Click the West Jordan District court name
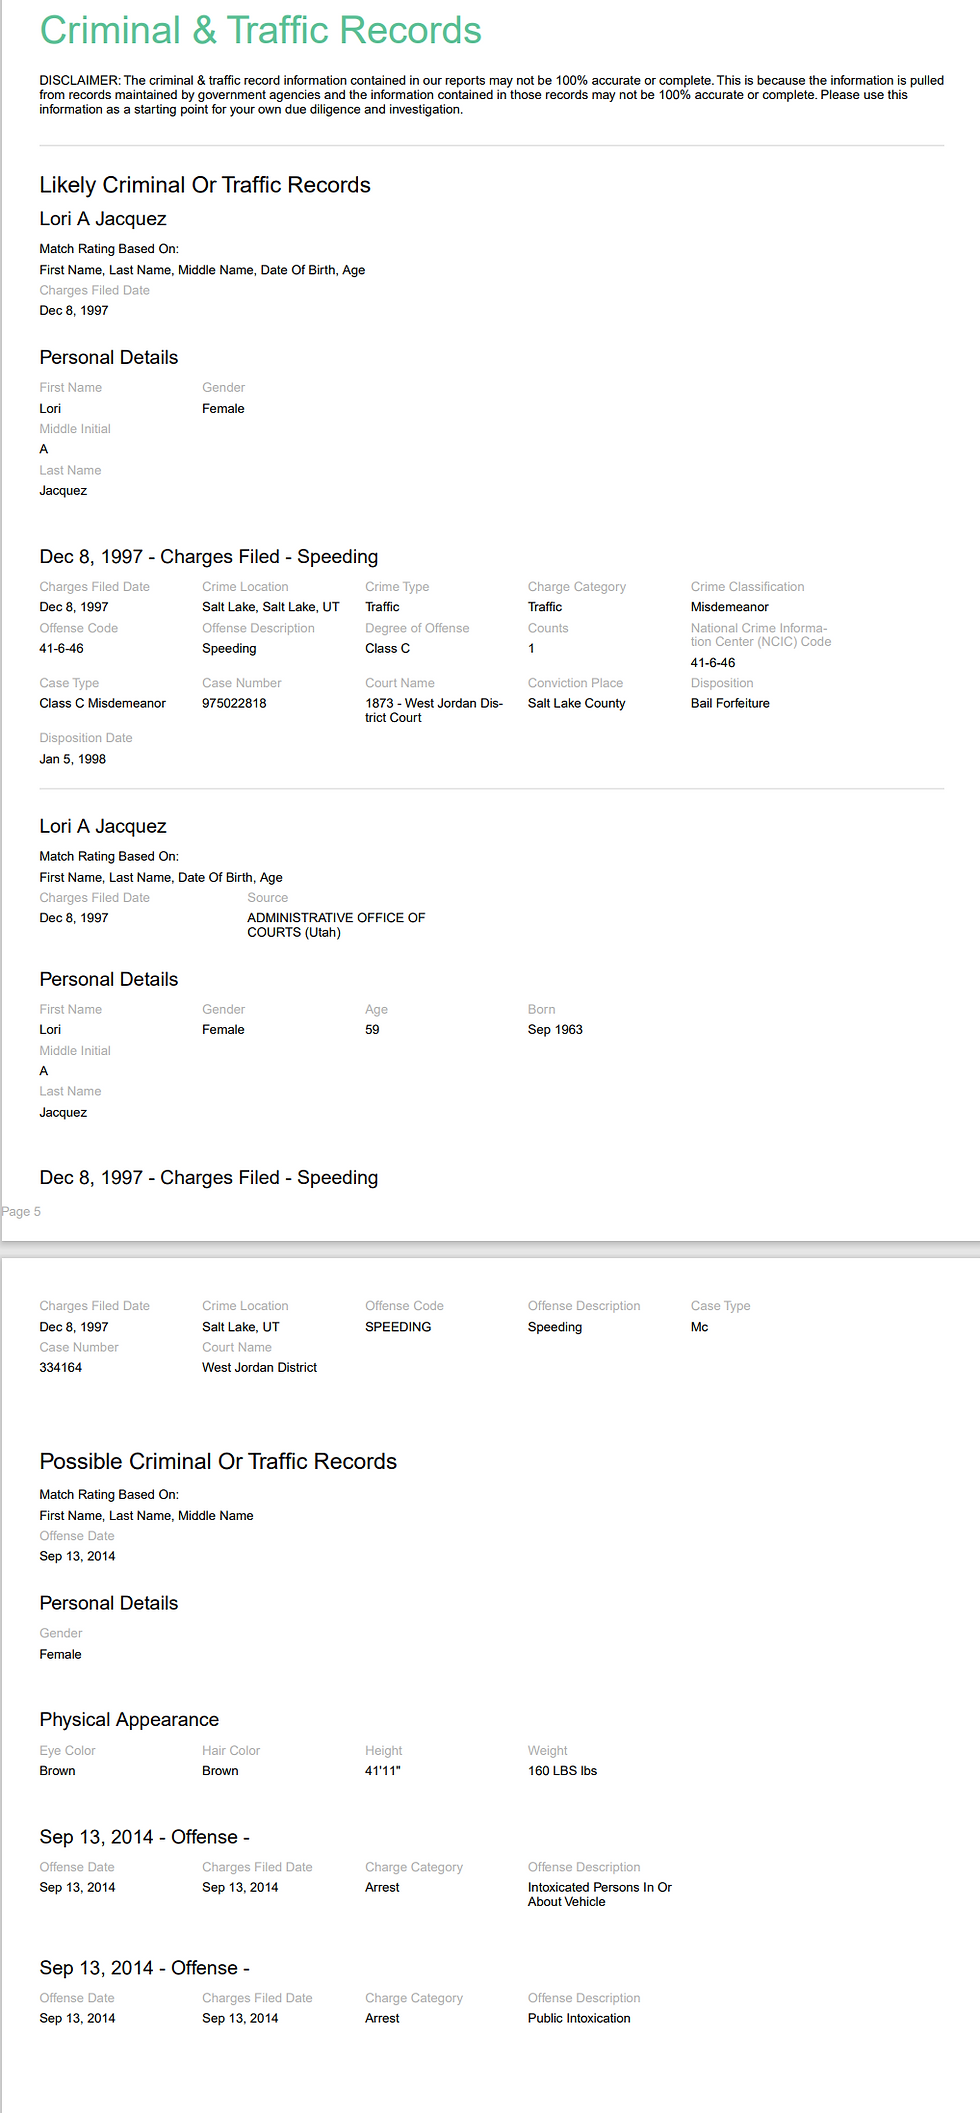The image size is (980, 2113). click(259, 1368)
